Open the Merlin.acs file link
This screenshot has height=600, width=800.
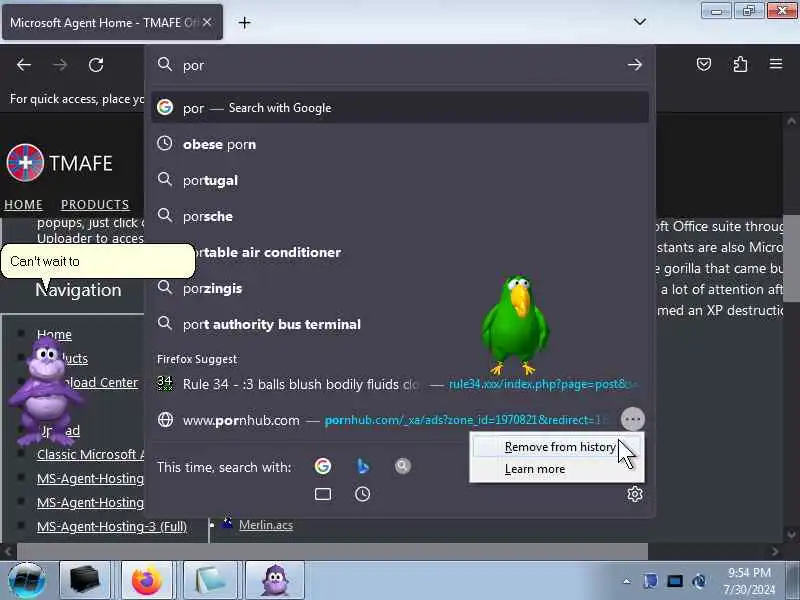click(266, 524)
